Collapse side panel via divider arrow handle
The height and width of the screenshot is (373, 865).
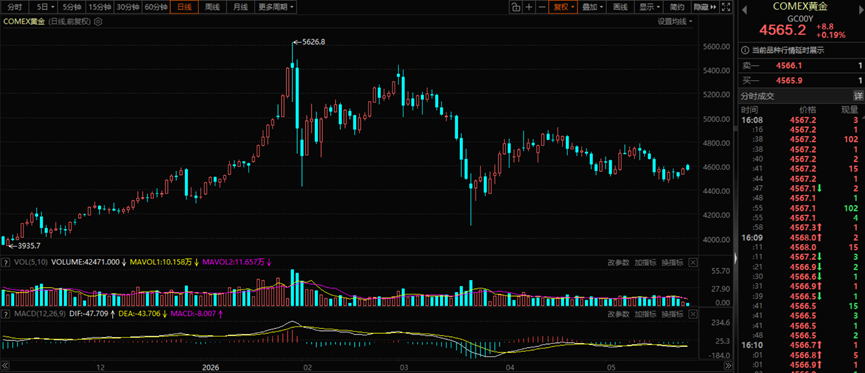(736, 257)
